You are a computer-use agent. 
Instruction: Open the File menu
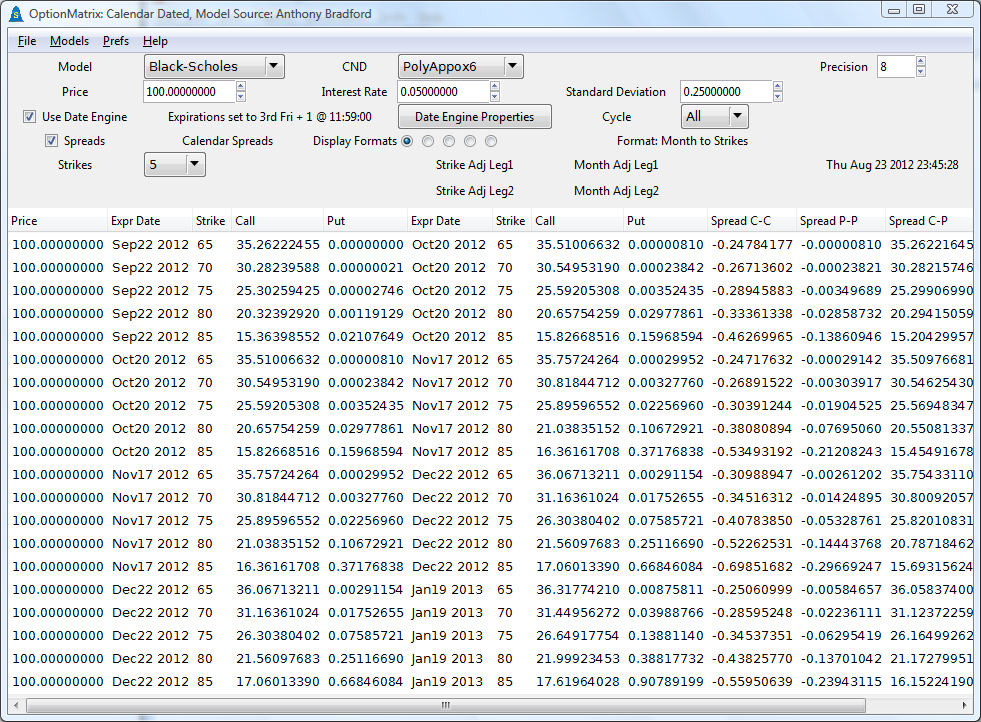pos(26,41)
